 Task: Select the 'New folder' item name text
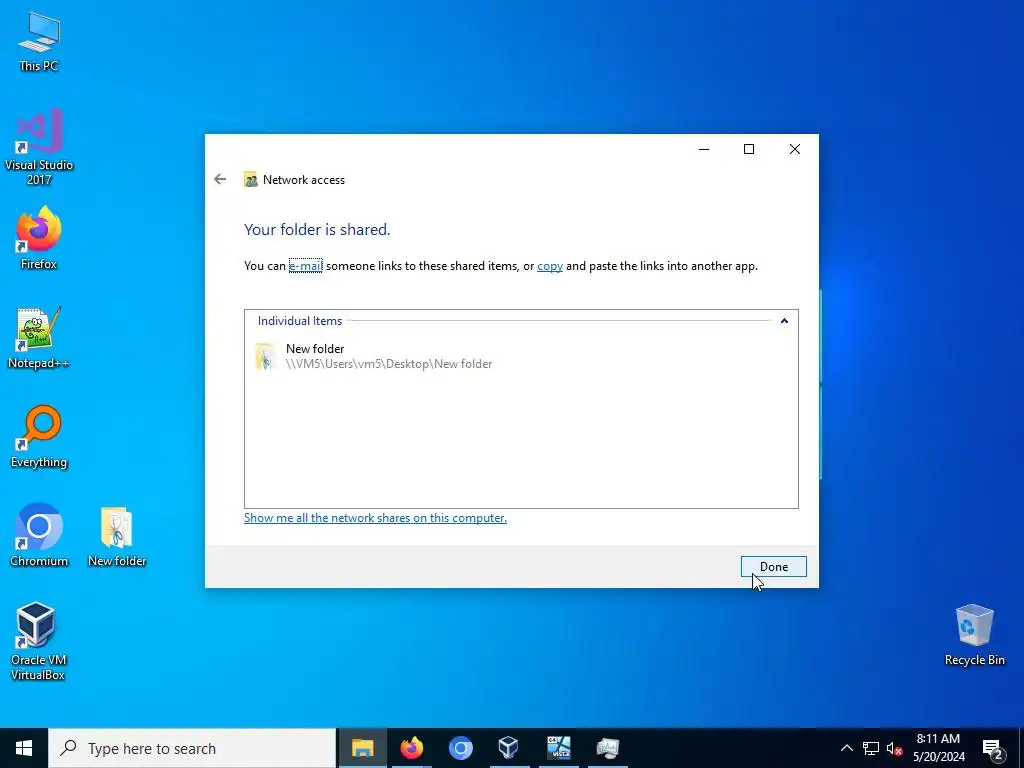315,349
